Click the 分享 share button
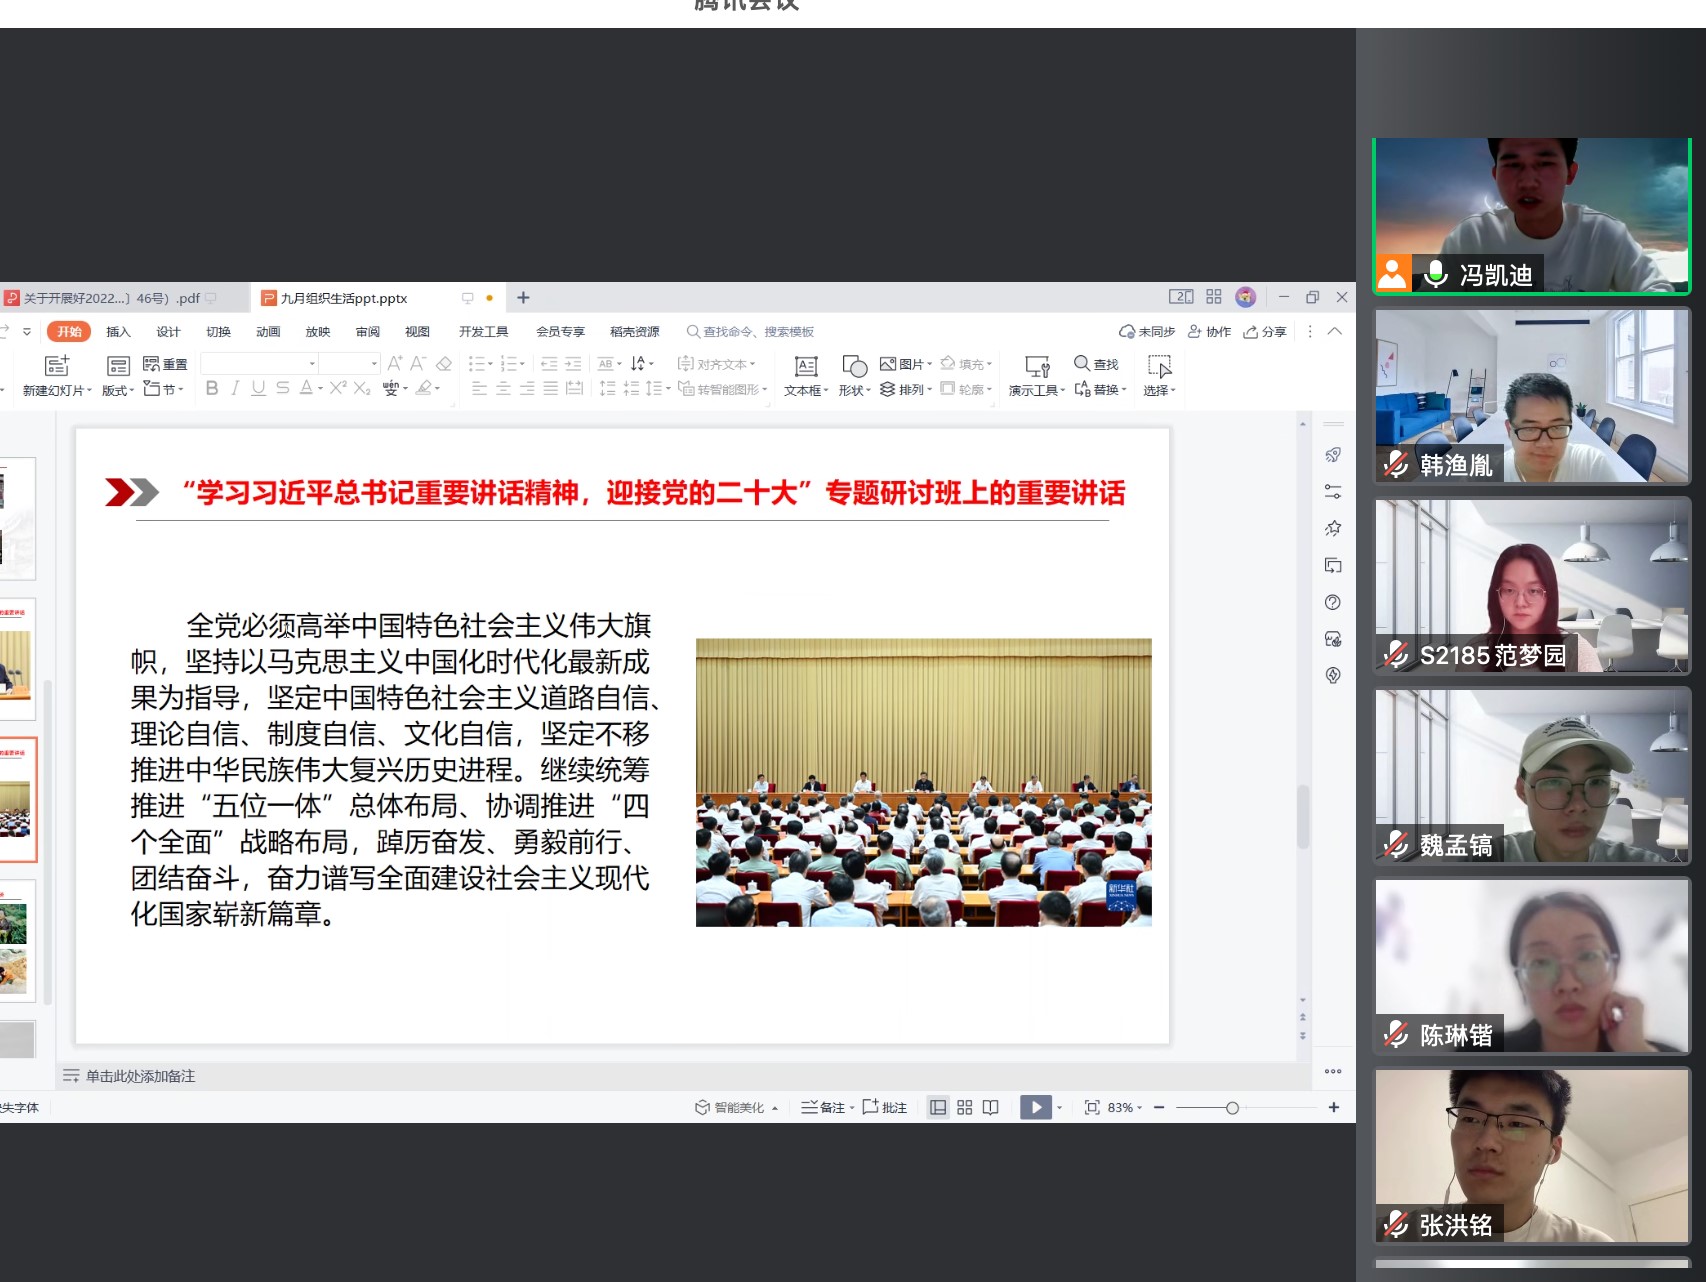 [1265, 332]
